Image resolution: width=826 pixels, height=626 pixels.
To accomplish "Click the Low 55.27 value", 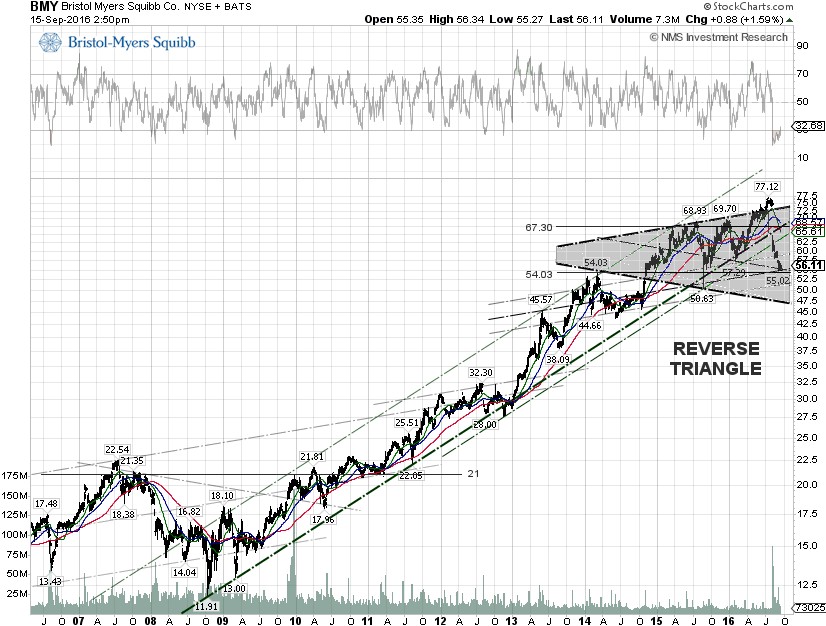I will click(x=517, y=19).
